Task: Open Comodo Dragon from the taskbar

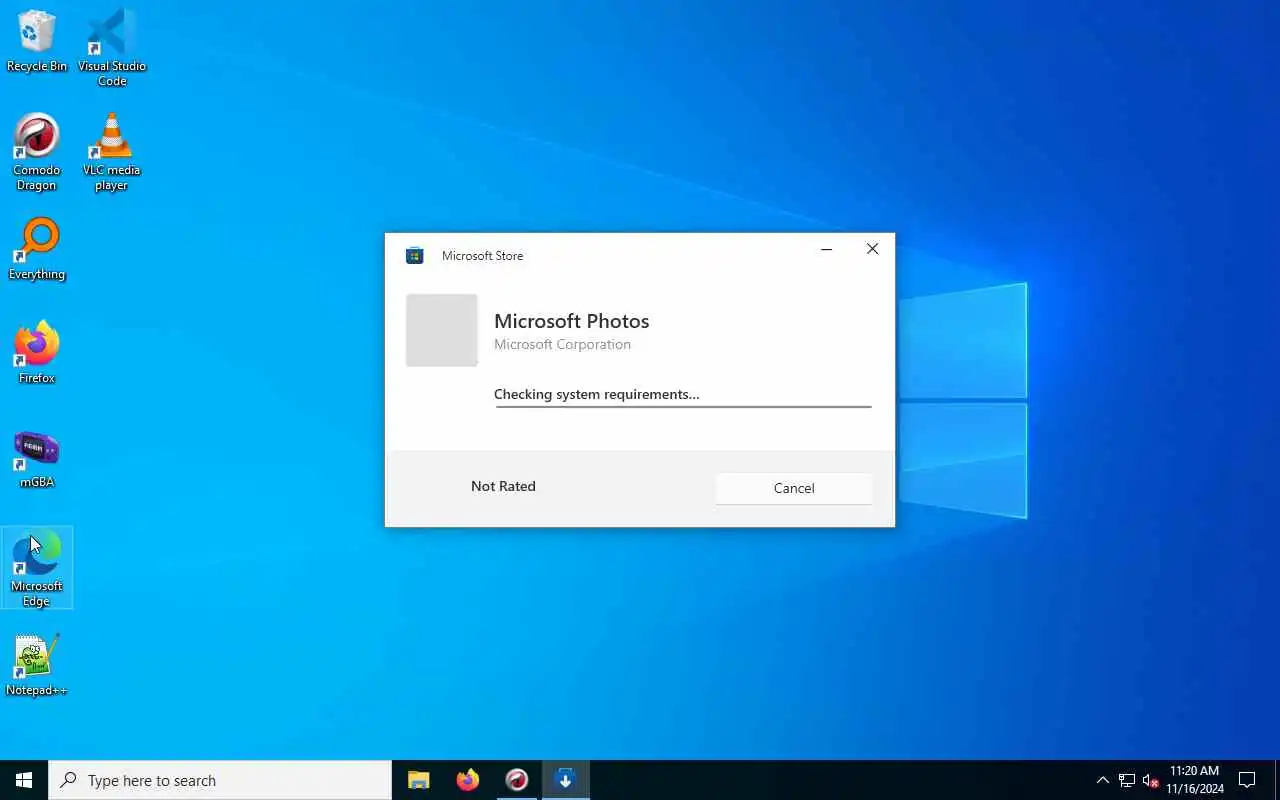Action: coord(516,780)
